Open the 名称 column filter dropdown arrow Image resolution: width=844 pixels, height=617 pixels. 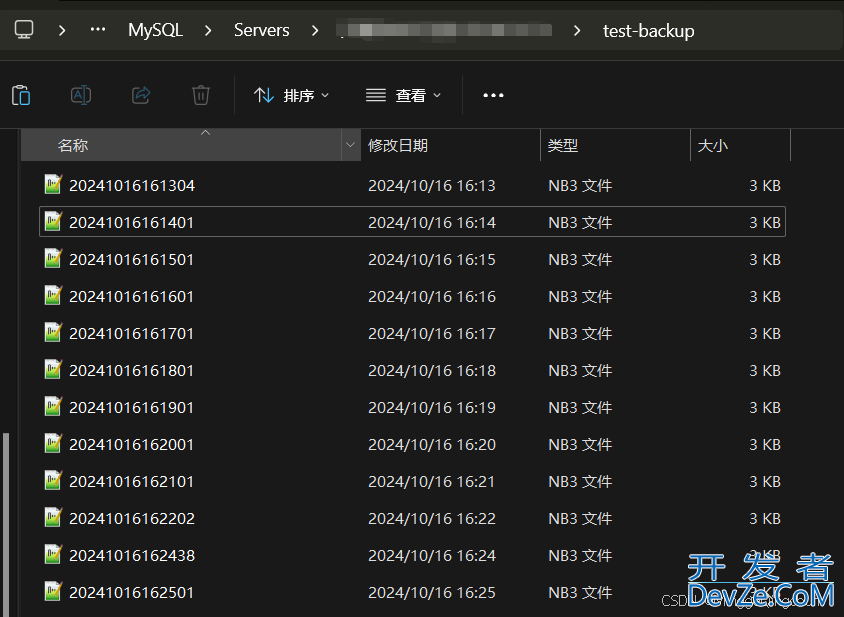[x=350, y=145]
